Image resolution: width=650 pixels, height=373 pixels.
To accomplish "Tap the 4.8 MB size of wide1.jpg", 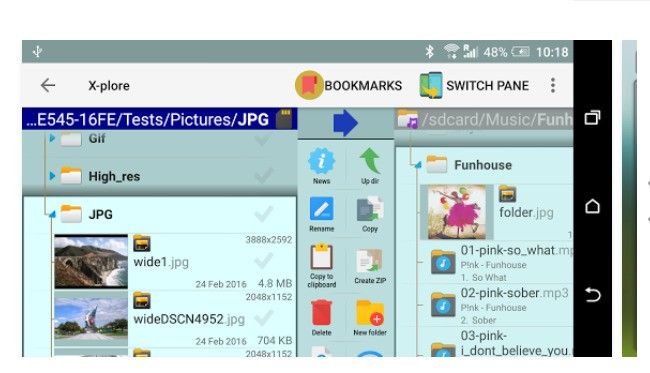I will coord(275,283).
